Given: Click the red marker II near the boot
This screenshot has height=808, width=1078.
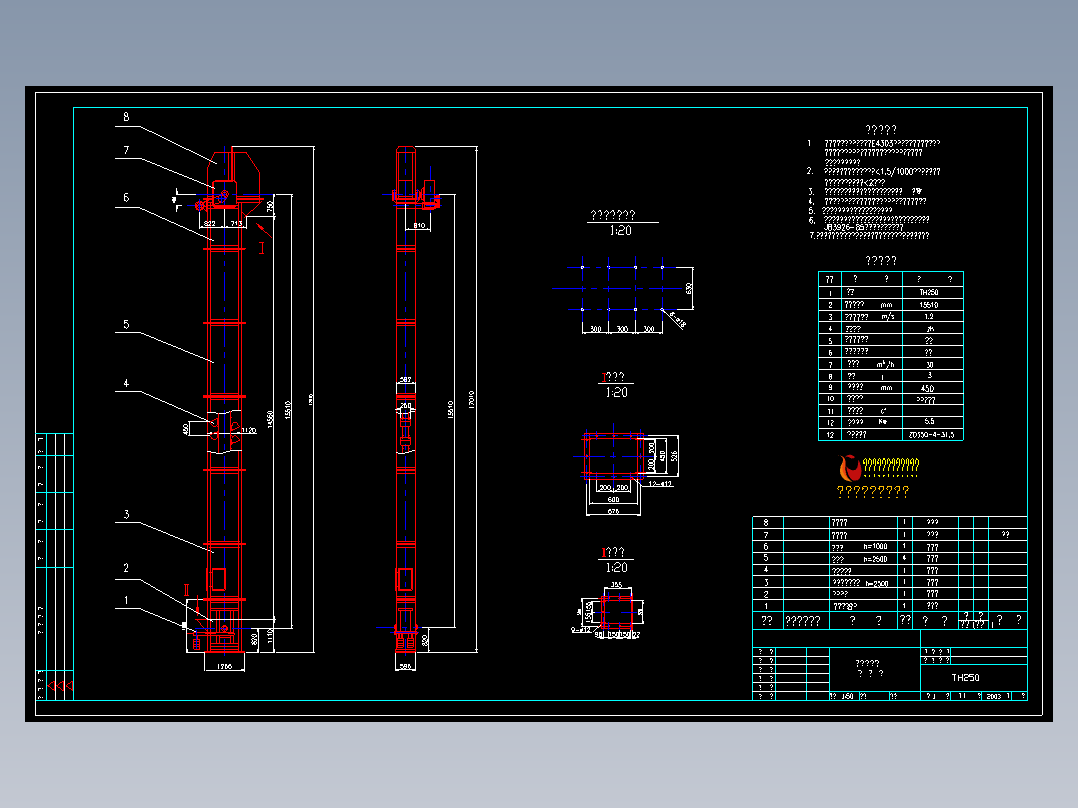Looking at the screenshot, I should pyautogui.click(x=186, y=590).
